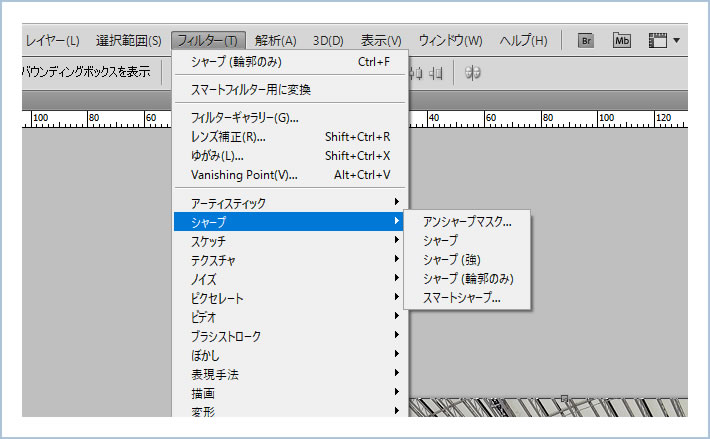
Task: Expand the ピクセレート submenu
Action: click(290, 298)
